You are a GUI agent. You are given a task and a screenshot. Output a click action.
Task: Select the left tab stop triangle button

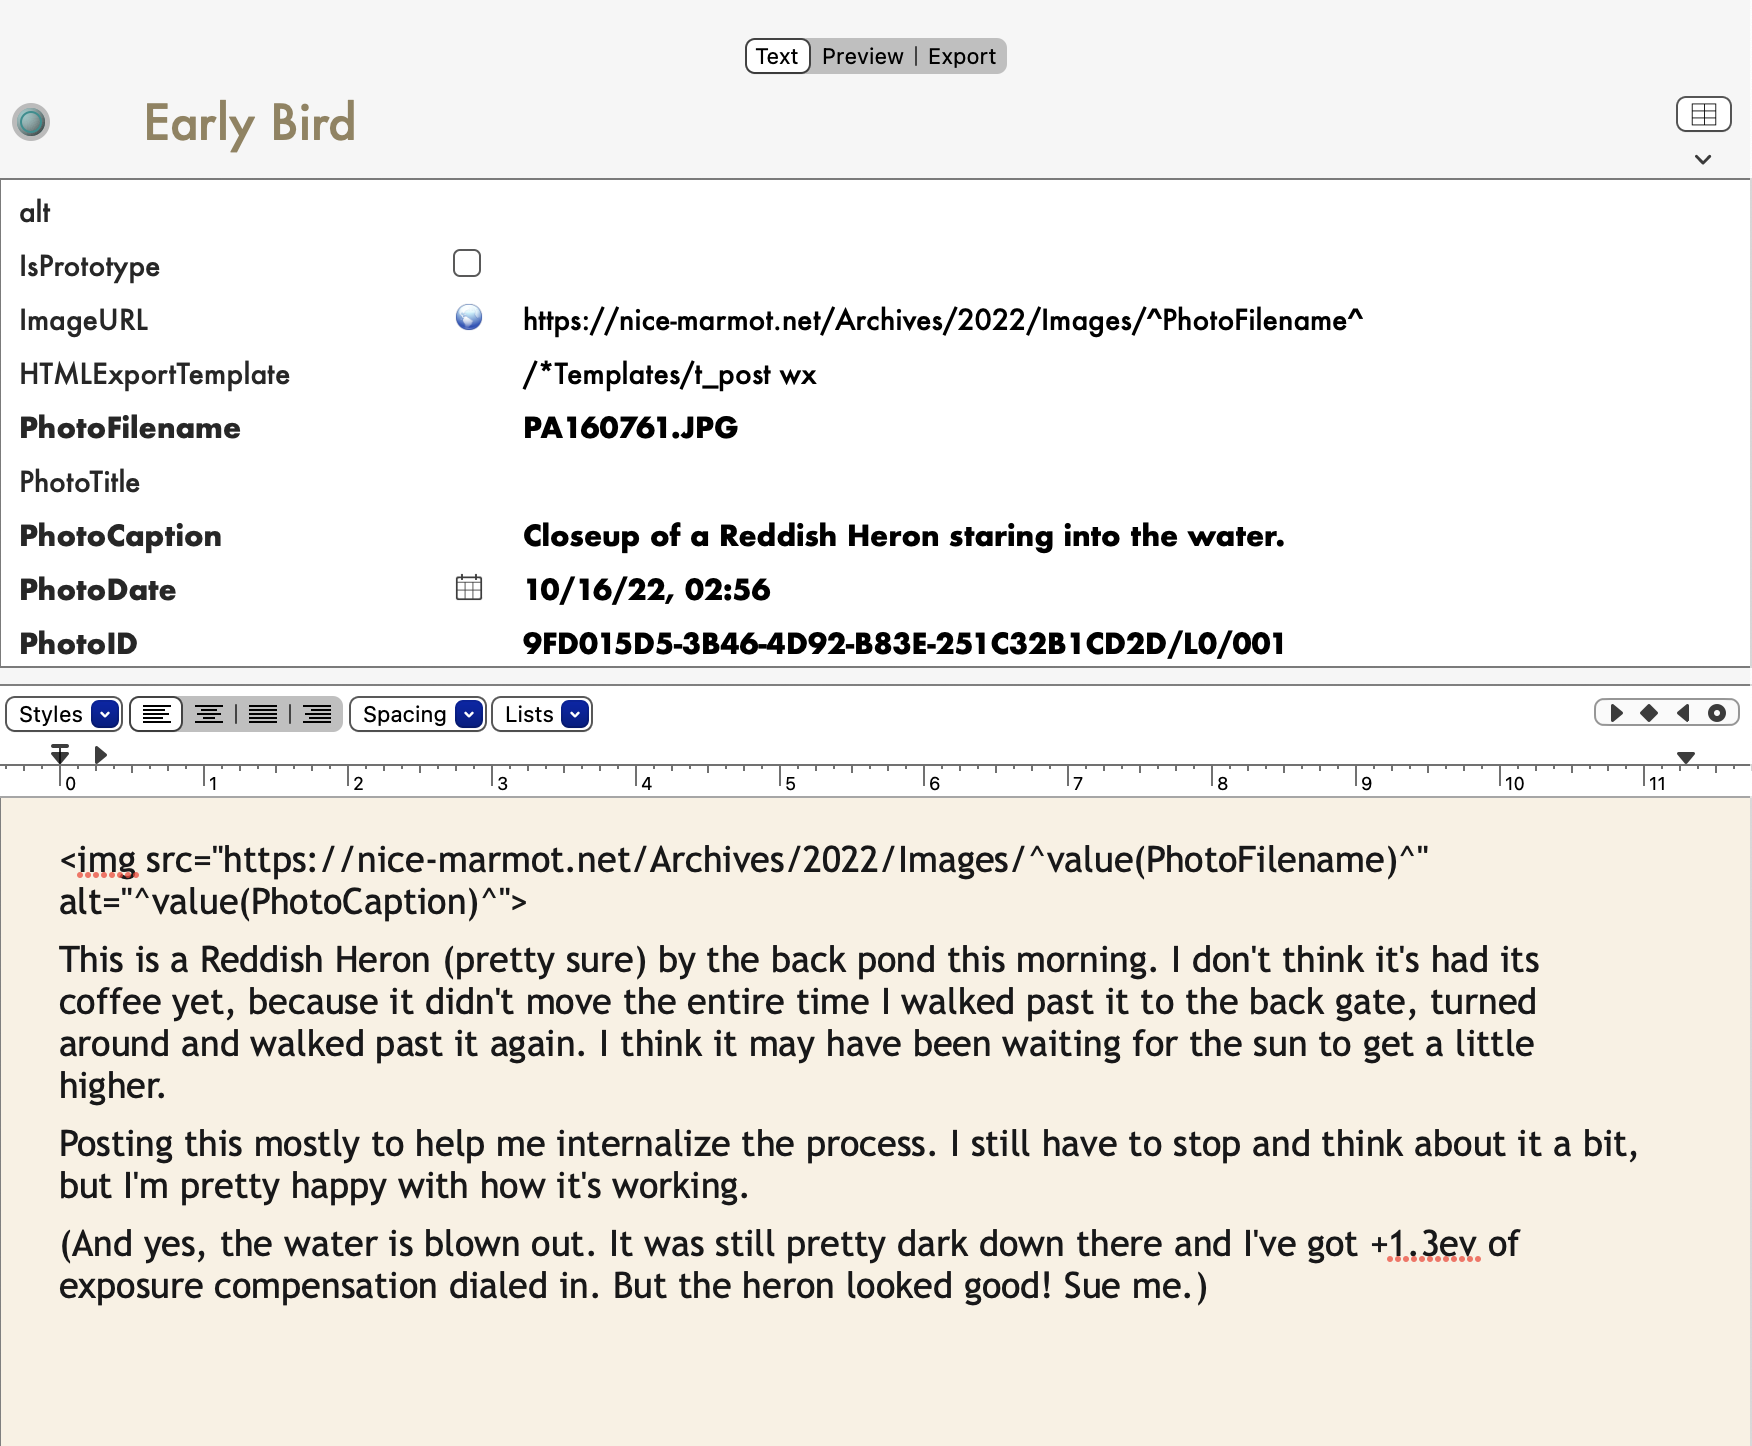point(1616,713)
